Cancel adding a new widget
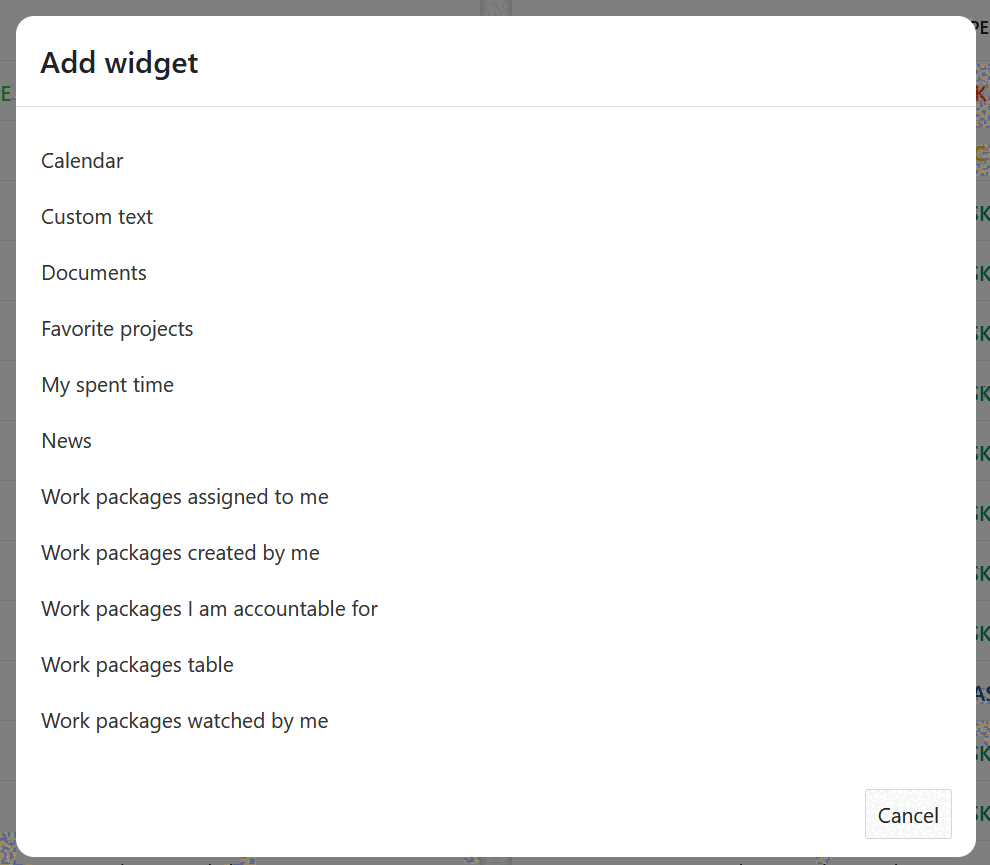This screenshot has width=990, height=865. [x=907, y=814]
